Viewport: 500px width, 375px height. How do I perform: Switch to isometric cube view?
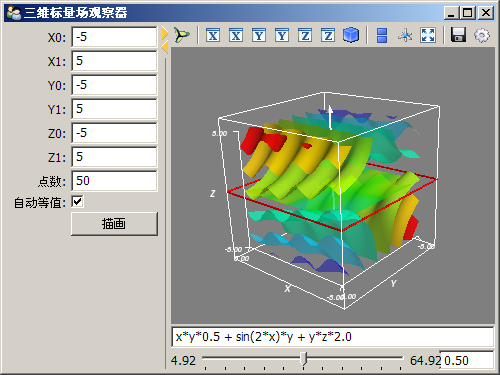[x=351, y=35]
